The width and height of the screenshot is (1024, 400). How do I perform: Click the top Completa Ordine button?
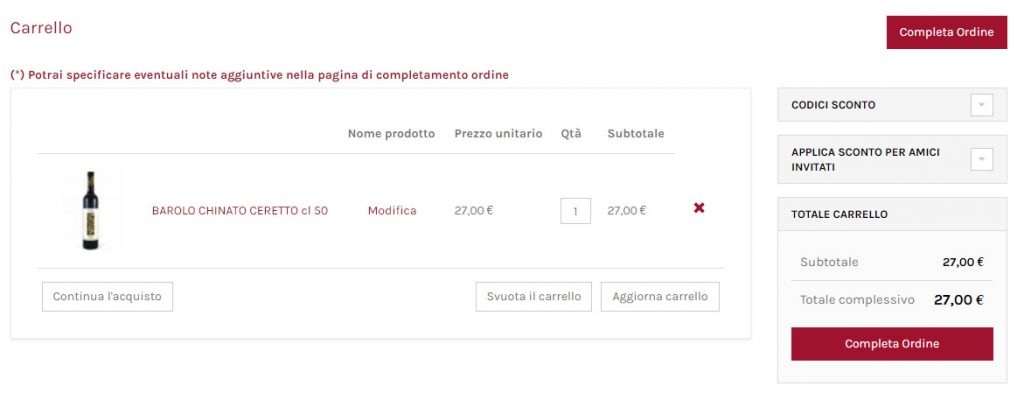(946, 32)
